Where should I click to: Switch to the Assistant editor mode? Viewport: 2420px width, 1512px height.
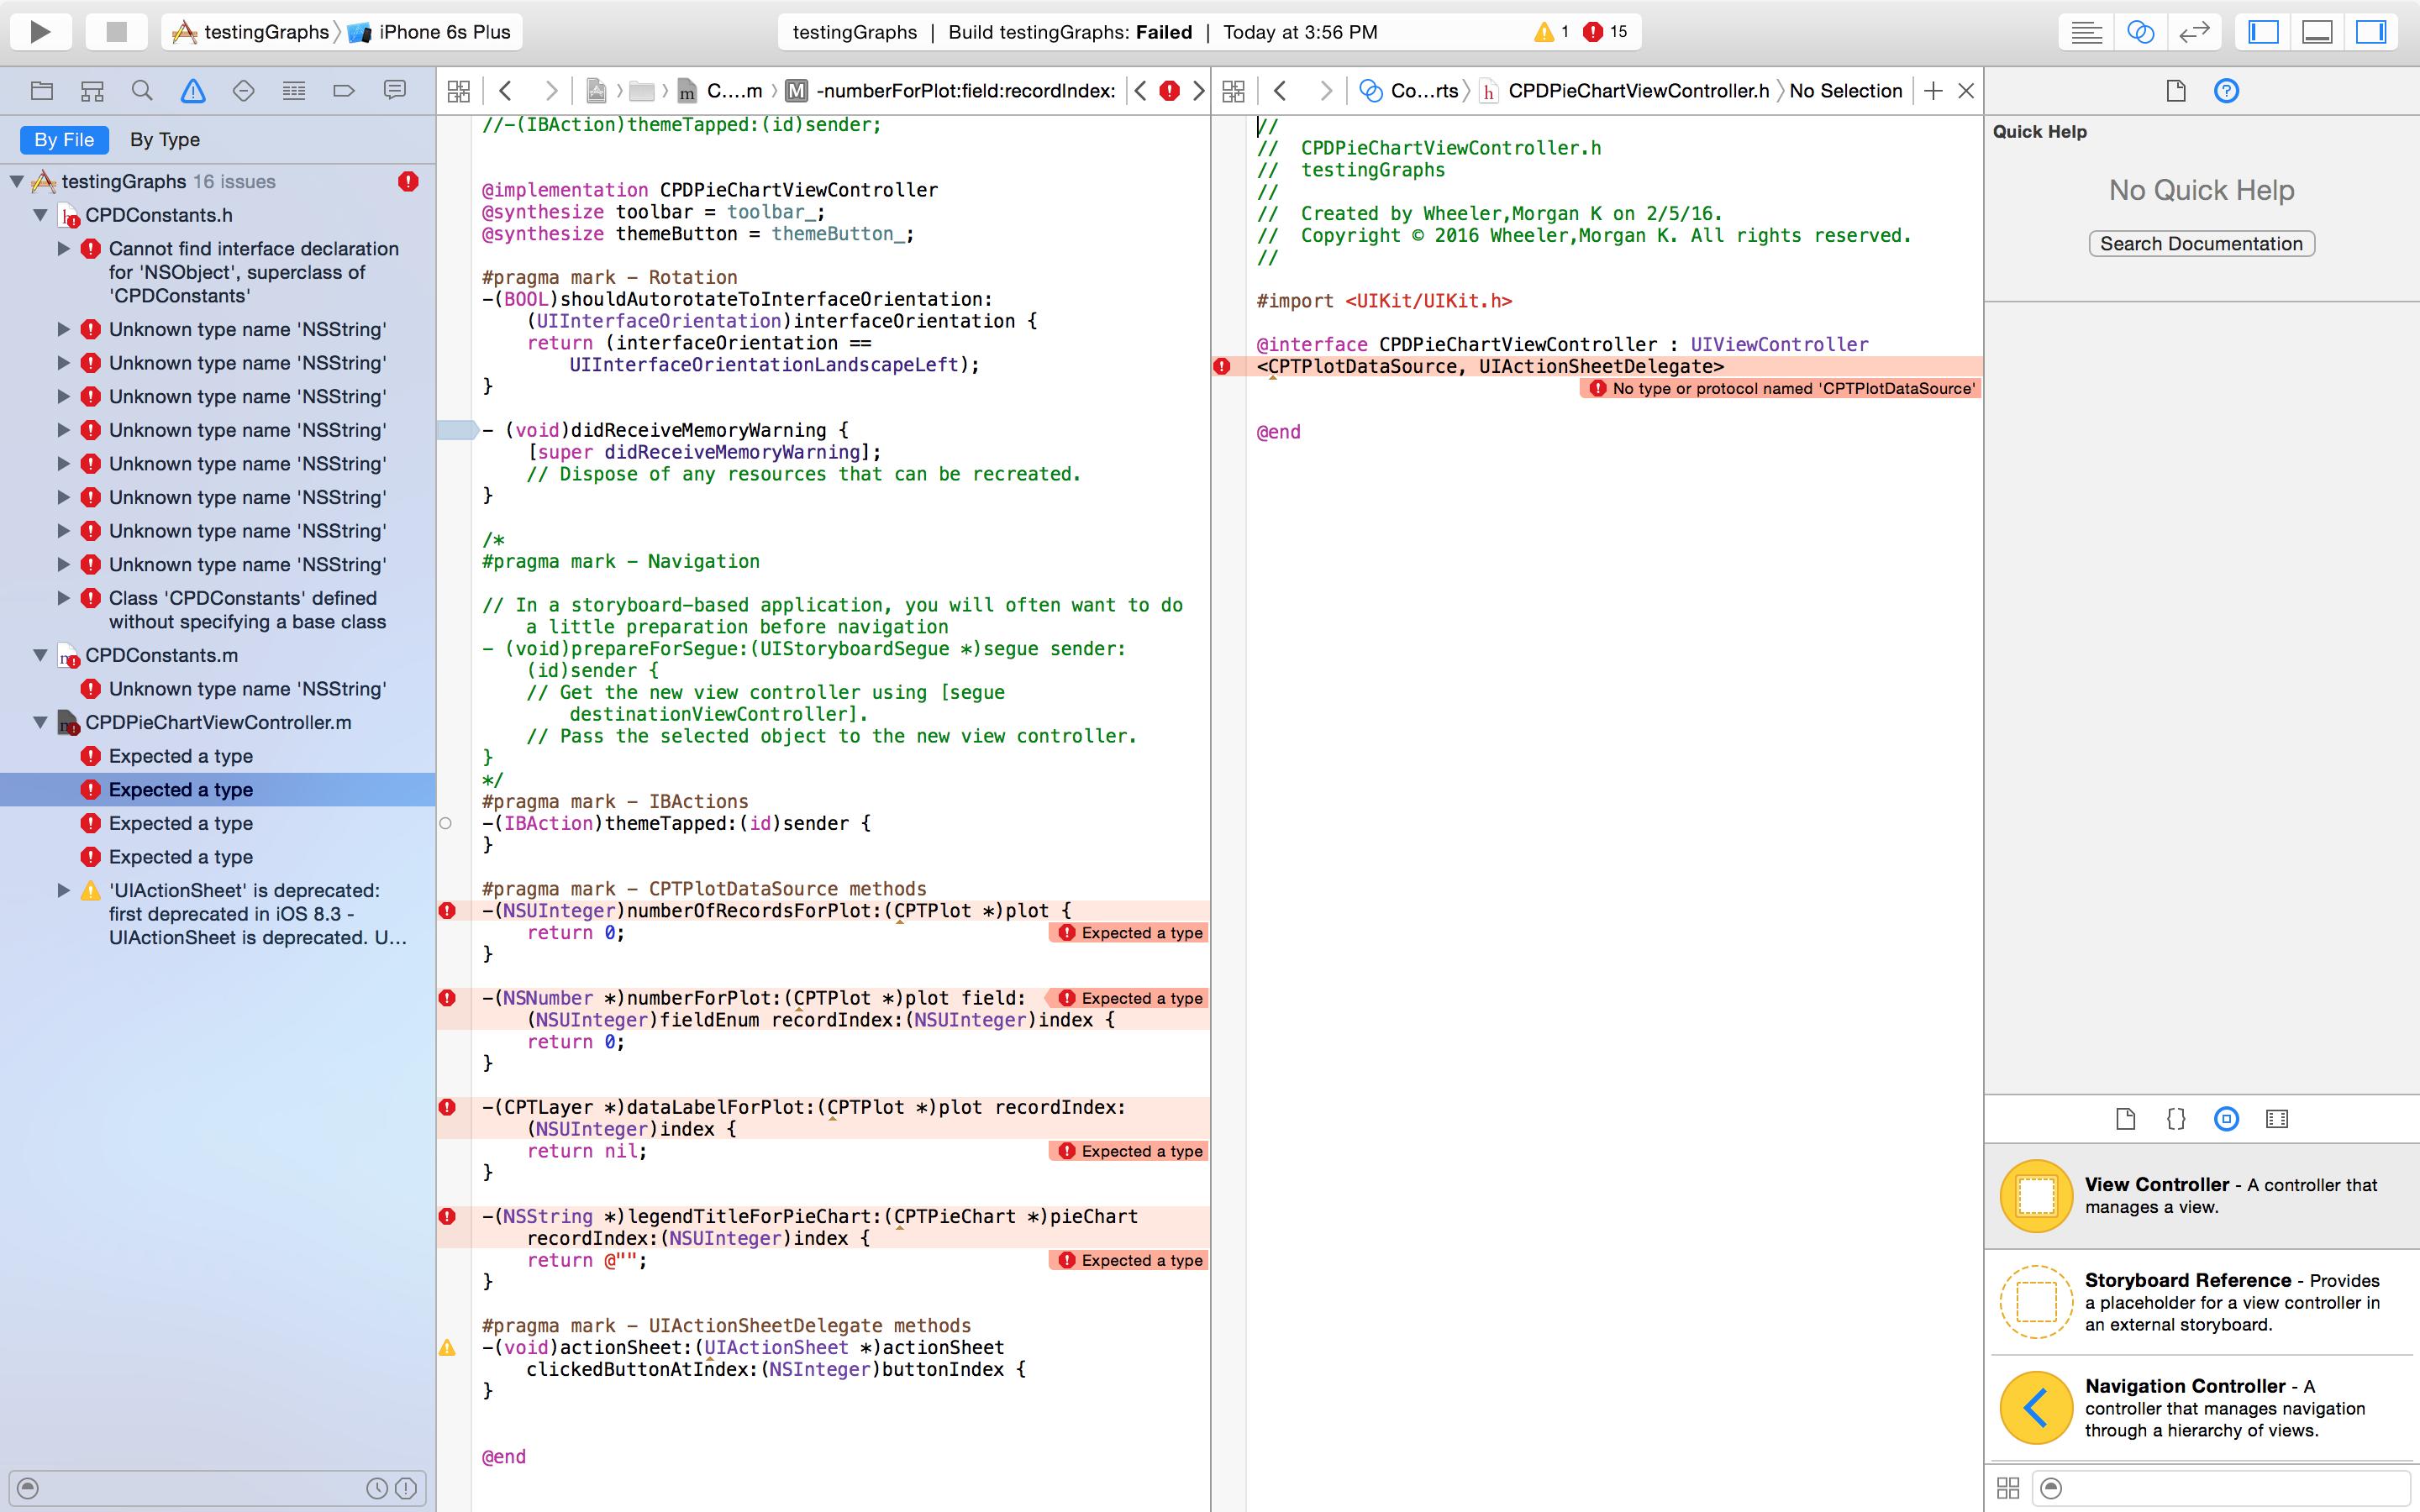click(x=2140, y=32)
